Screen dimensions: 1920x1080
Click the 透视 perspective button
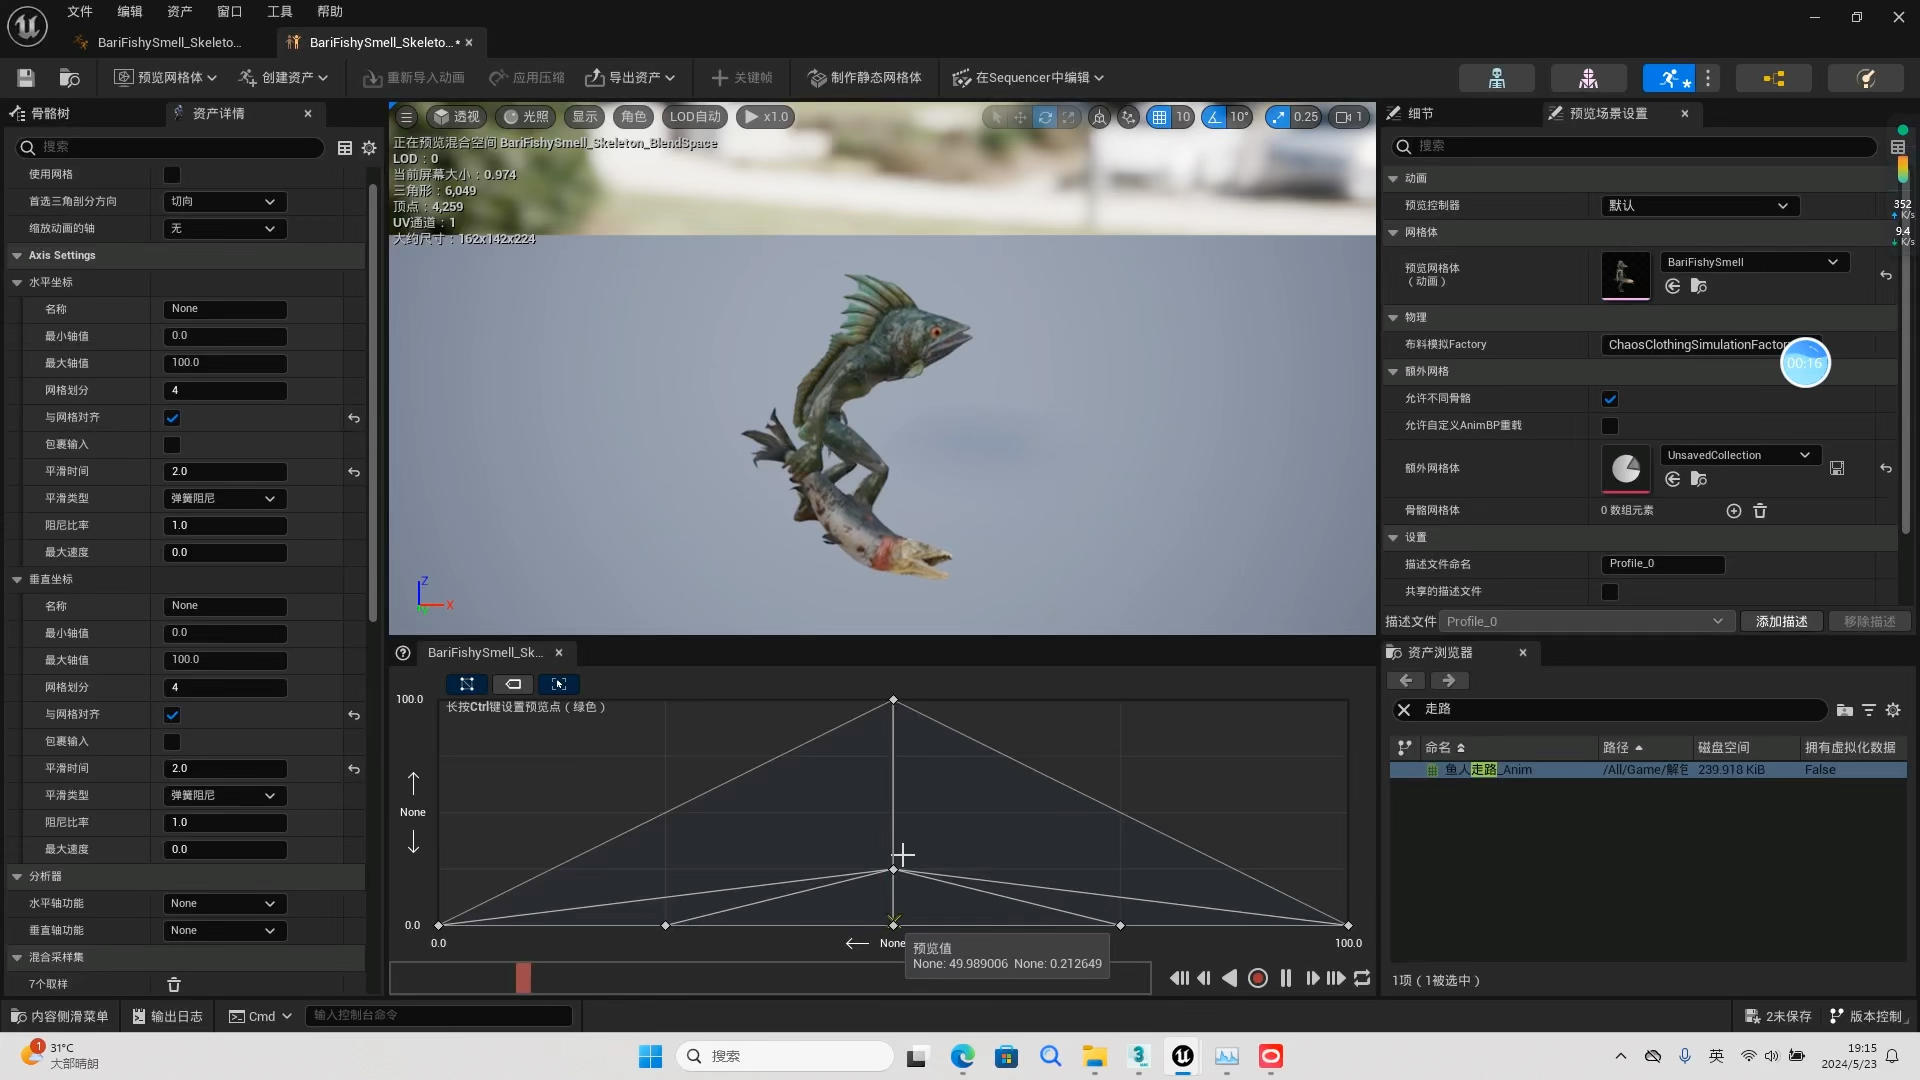point(456,117)
